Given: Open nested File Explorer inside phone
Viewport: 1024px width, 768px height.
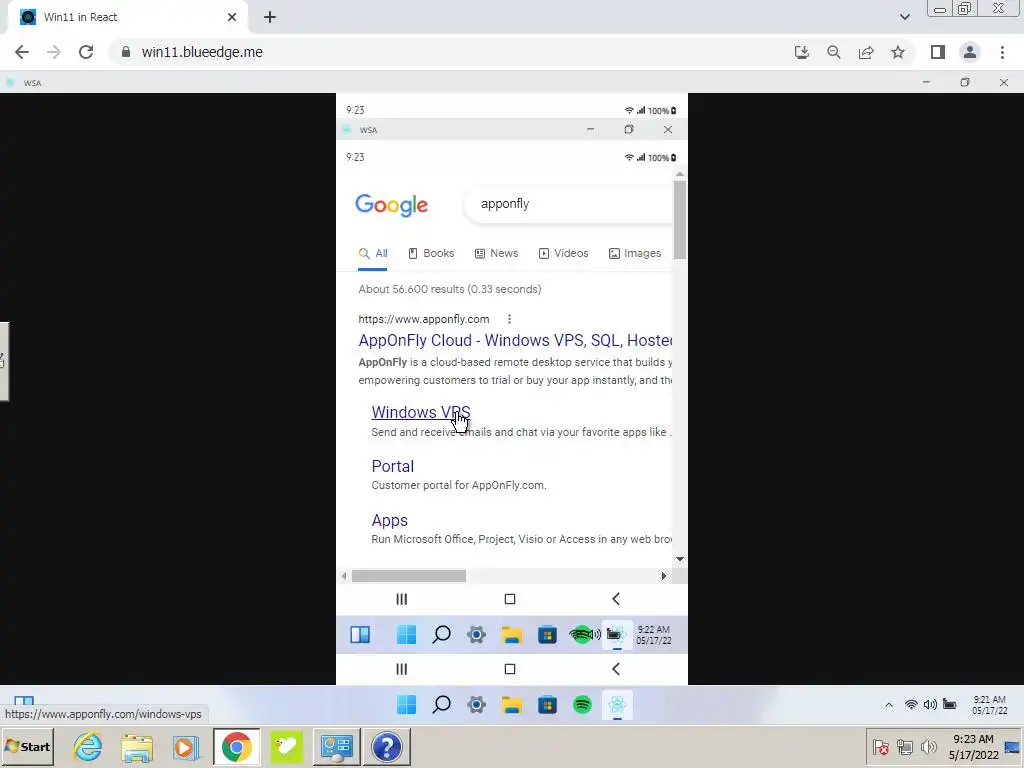Looking at the screenshot, I should click(512, 634).
